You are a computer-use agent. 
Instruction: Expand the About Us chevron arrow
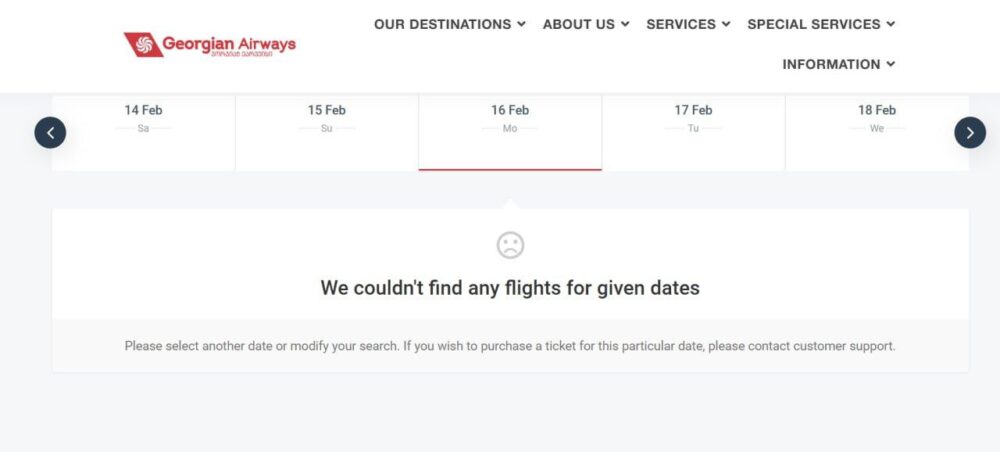pos(625,24)
